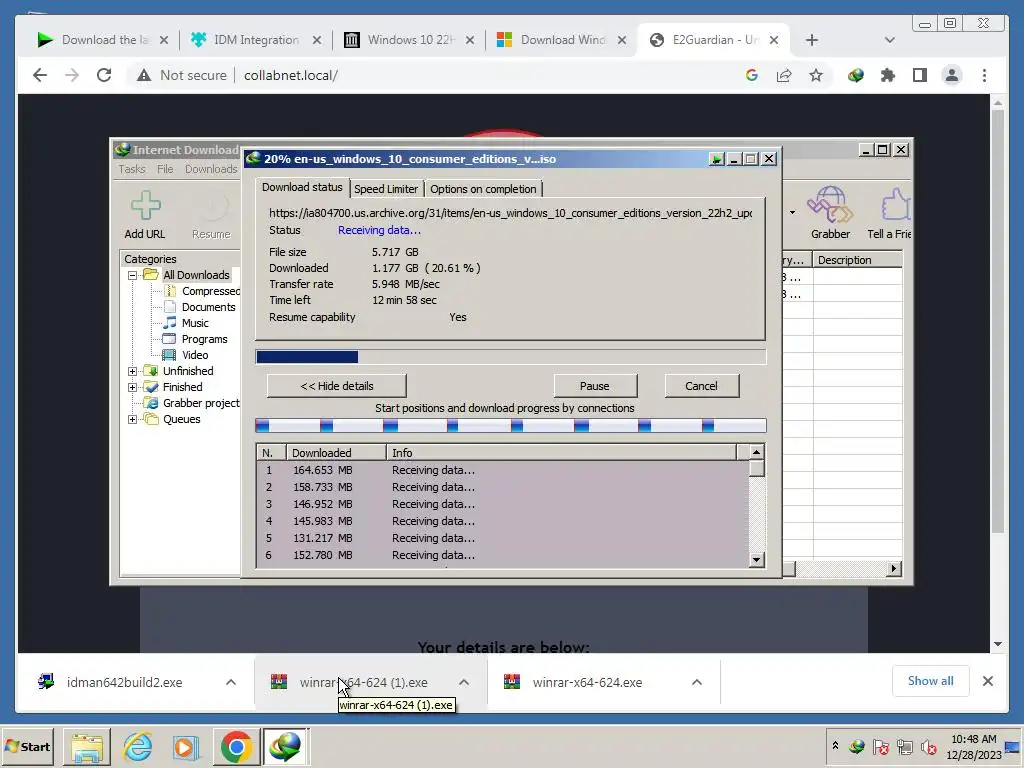Click Show all downloads button
Viewport: 1024px width, 768px height.
click(x=931, y=681)
